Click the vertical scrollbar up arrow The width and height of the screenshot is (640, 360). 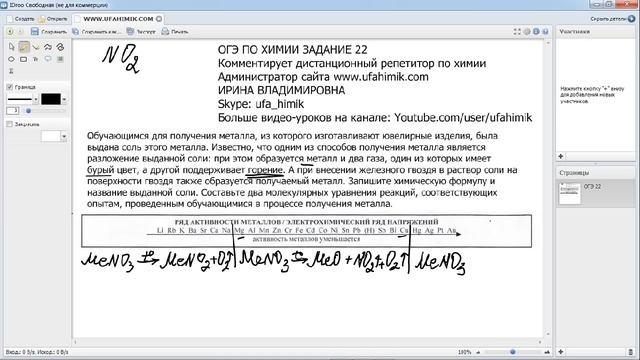pyautogui.click(x=548, y=42)
